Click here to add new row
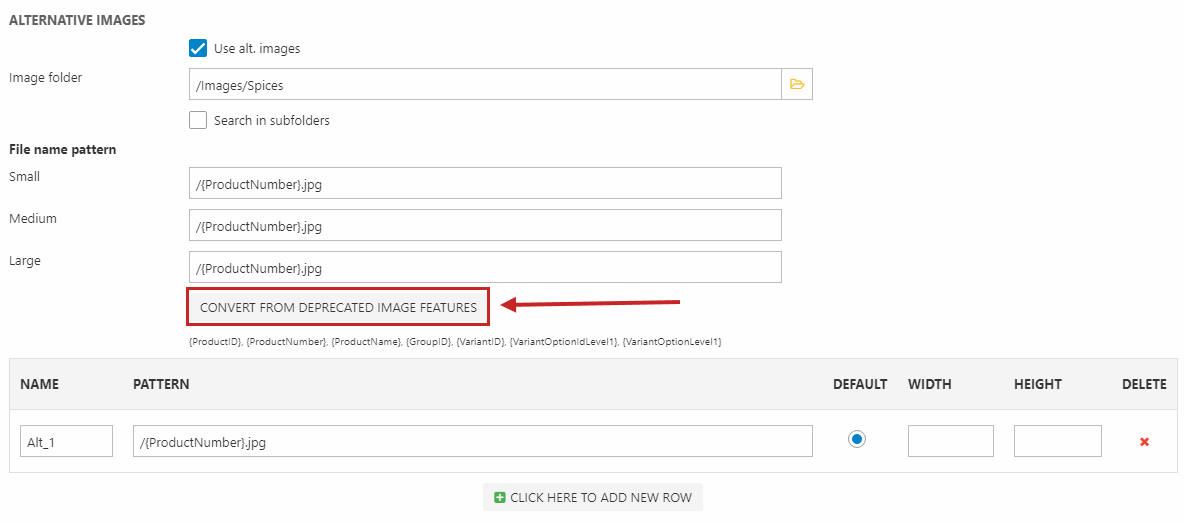The image size is (1184, 522). tap(592, 497)
